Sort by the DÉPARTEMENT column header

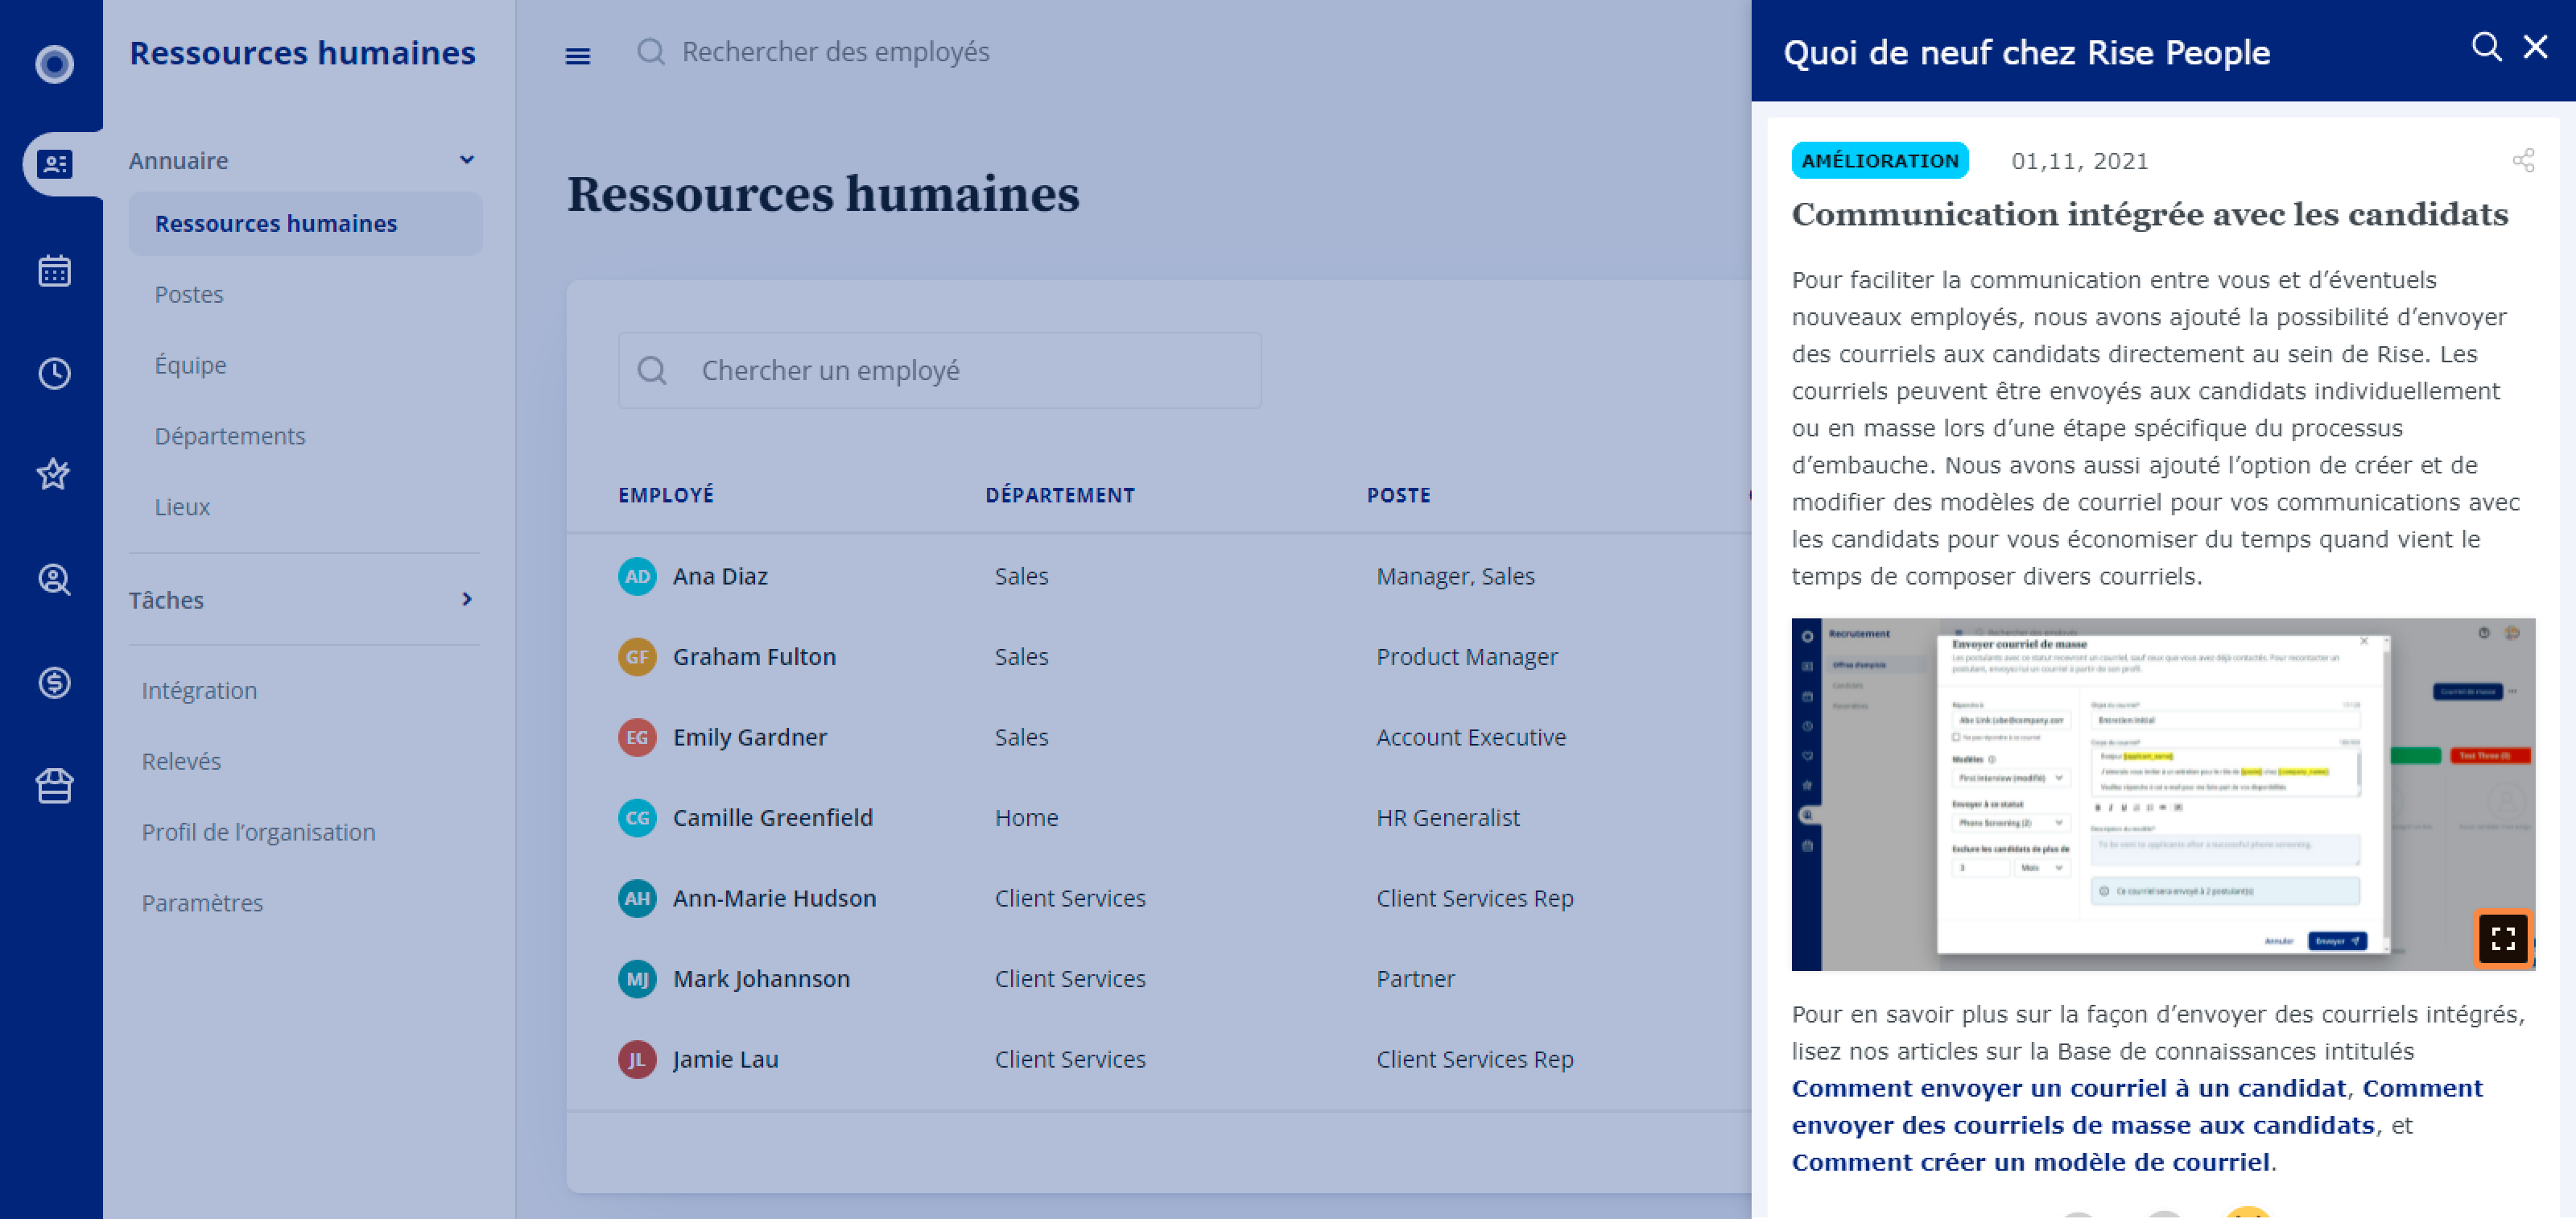click(1059, 495)
